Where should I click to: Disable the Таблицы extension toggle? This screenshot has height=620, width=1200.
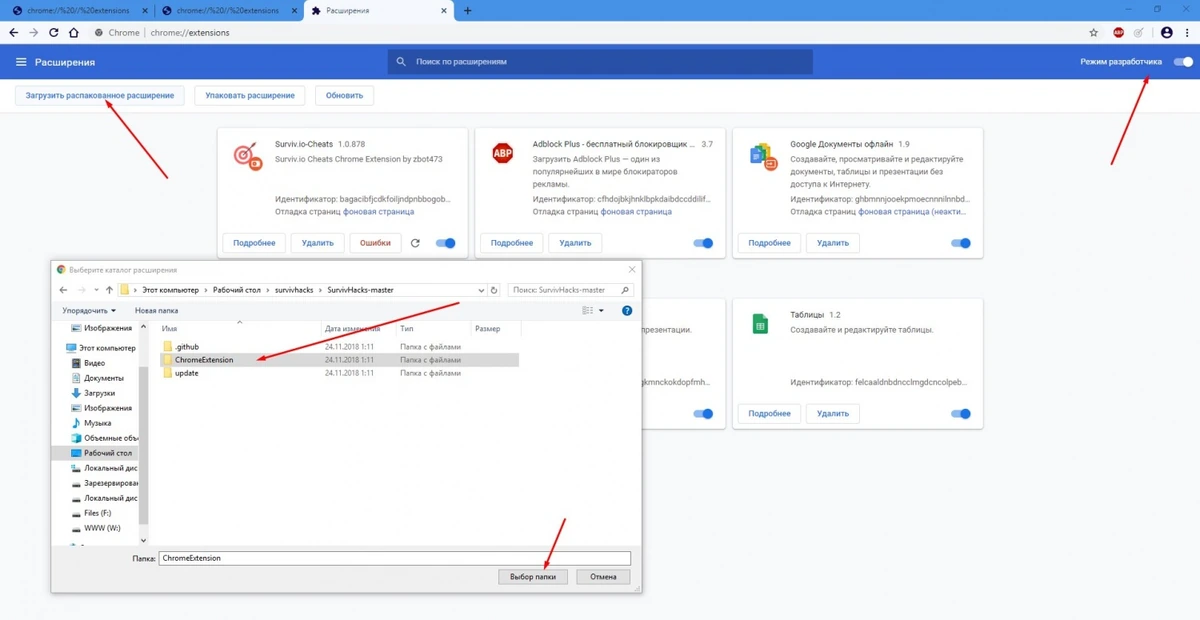961,413
